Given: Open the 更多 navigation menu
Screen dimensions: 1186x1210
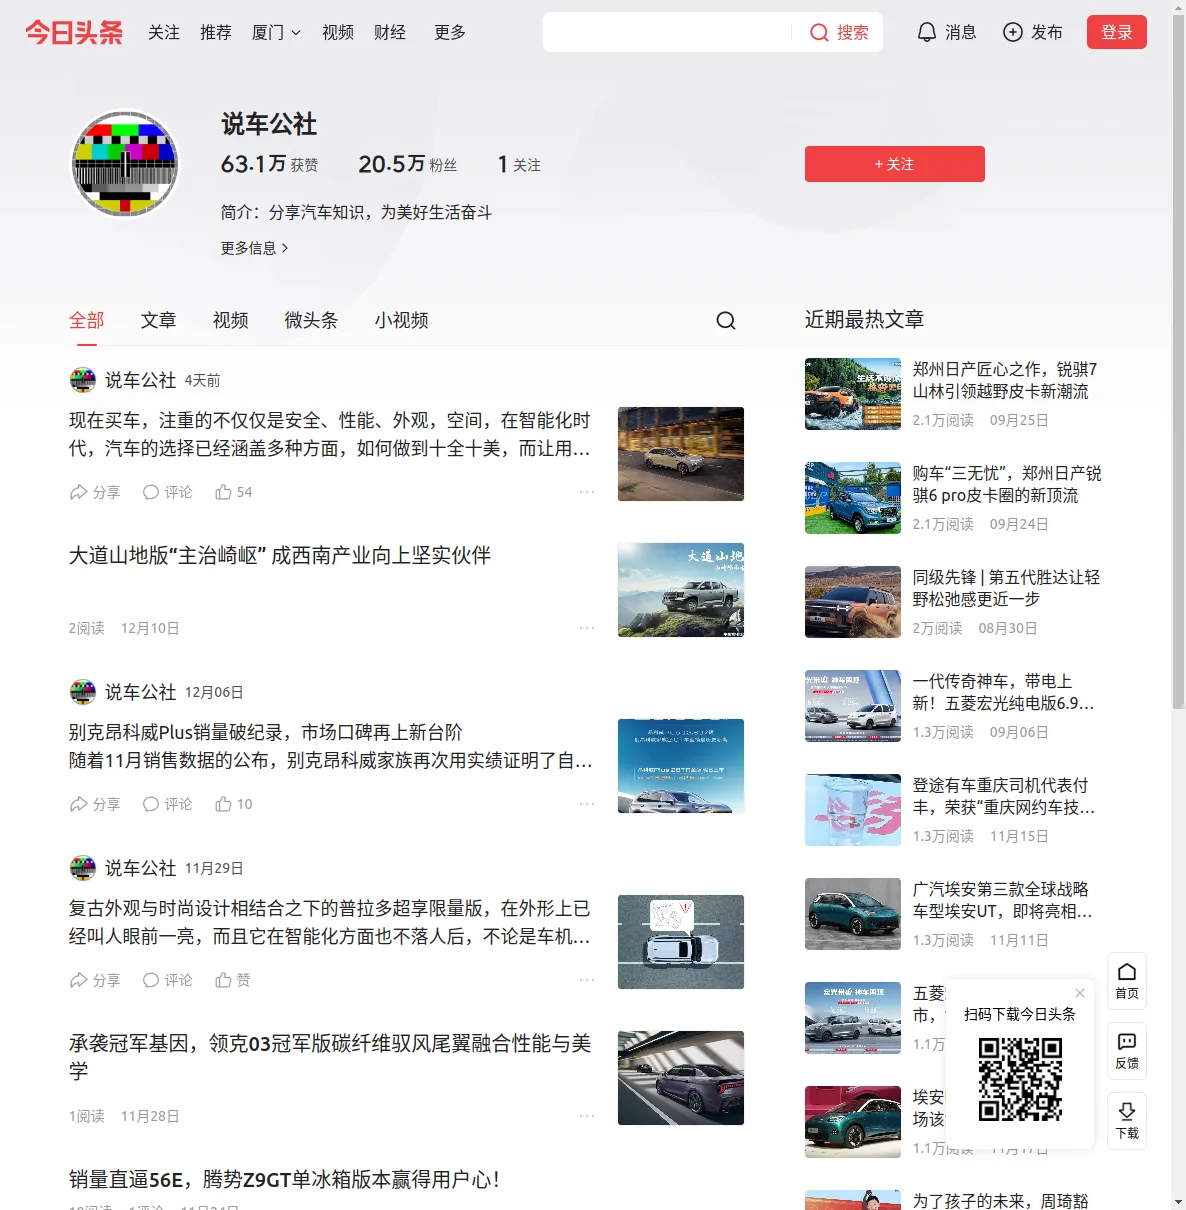Looking at the screenshot, I should (450, 33).
